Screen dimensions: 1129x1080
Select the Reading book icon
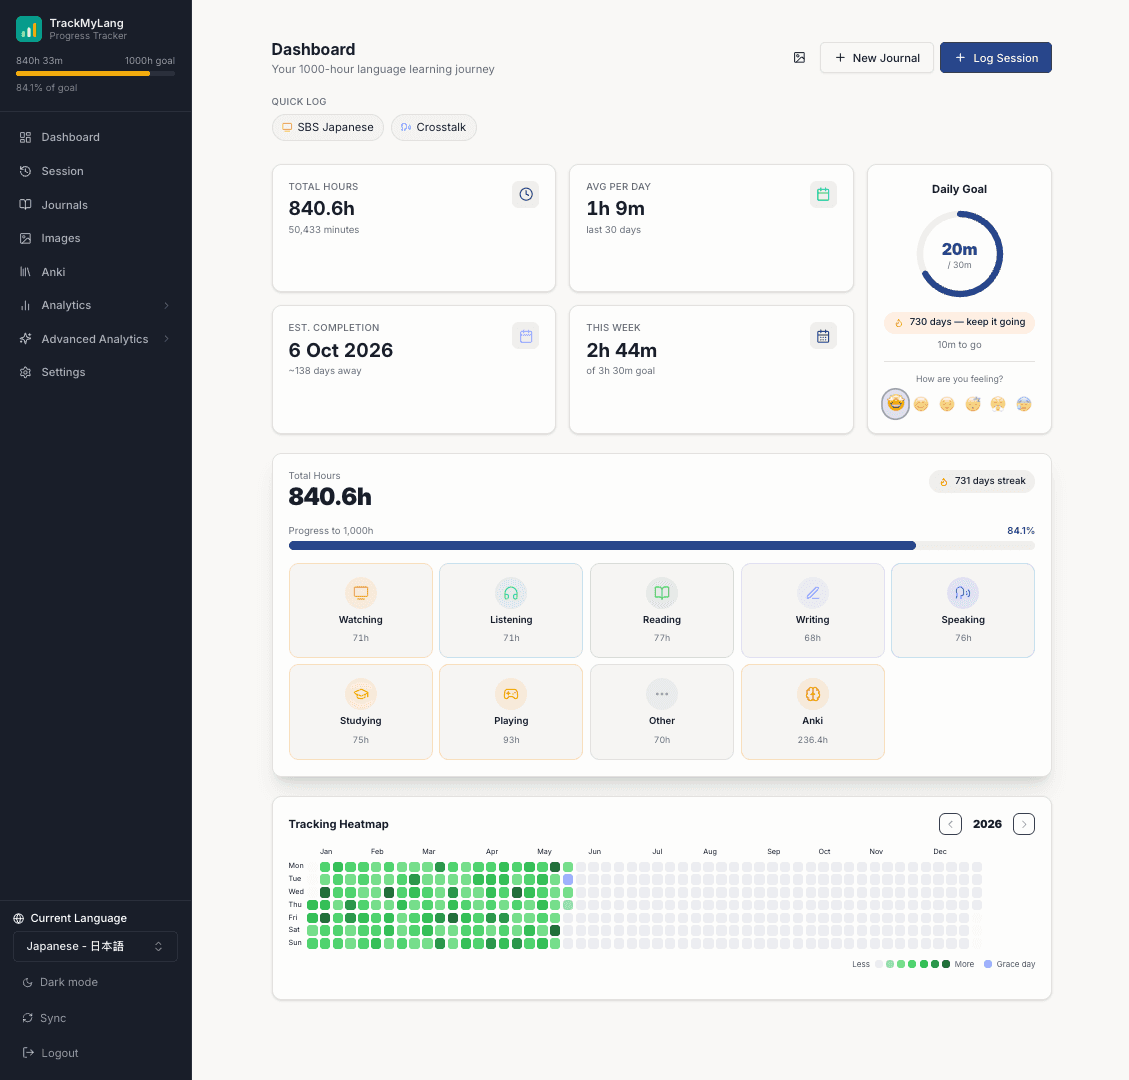pos(662,593)
